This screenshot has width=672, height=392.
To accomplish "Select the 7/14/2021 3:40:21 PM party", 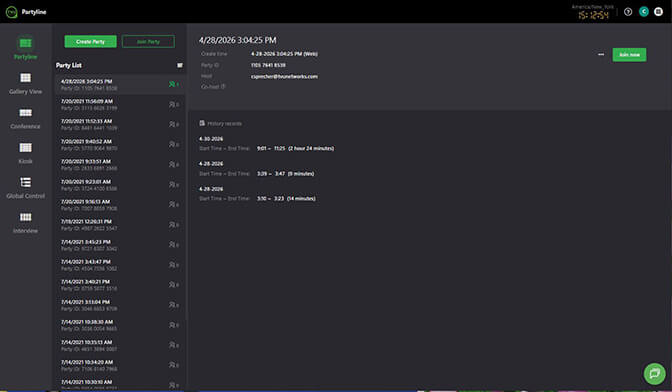I will tap(120, 285).
